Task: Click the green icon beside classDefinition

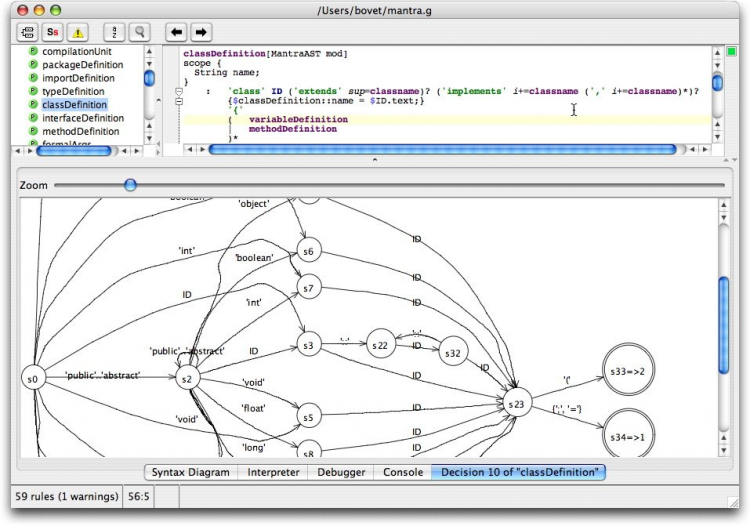Action: coord(33,104)
